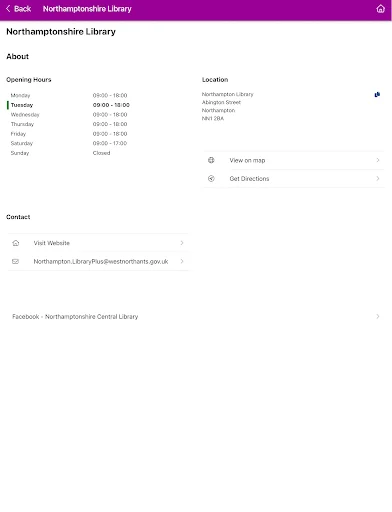This screenshot has height=512, width=392.
Task: Open View on map
Action: coord(294,160)
